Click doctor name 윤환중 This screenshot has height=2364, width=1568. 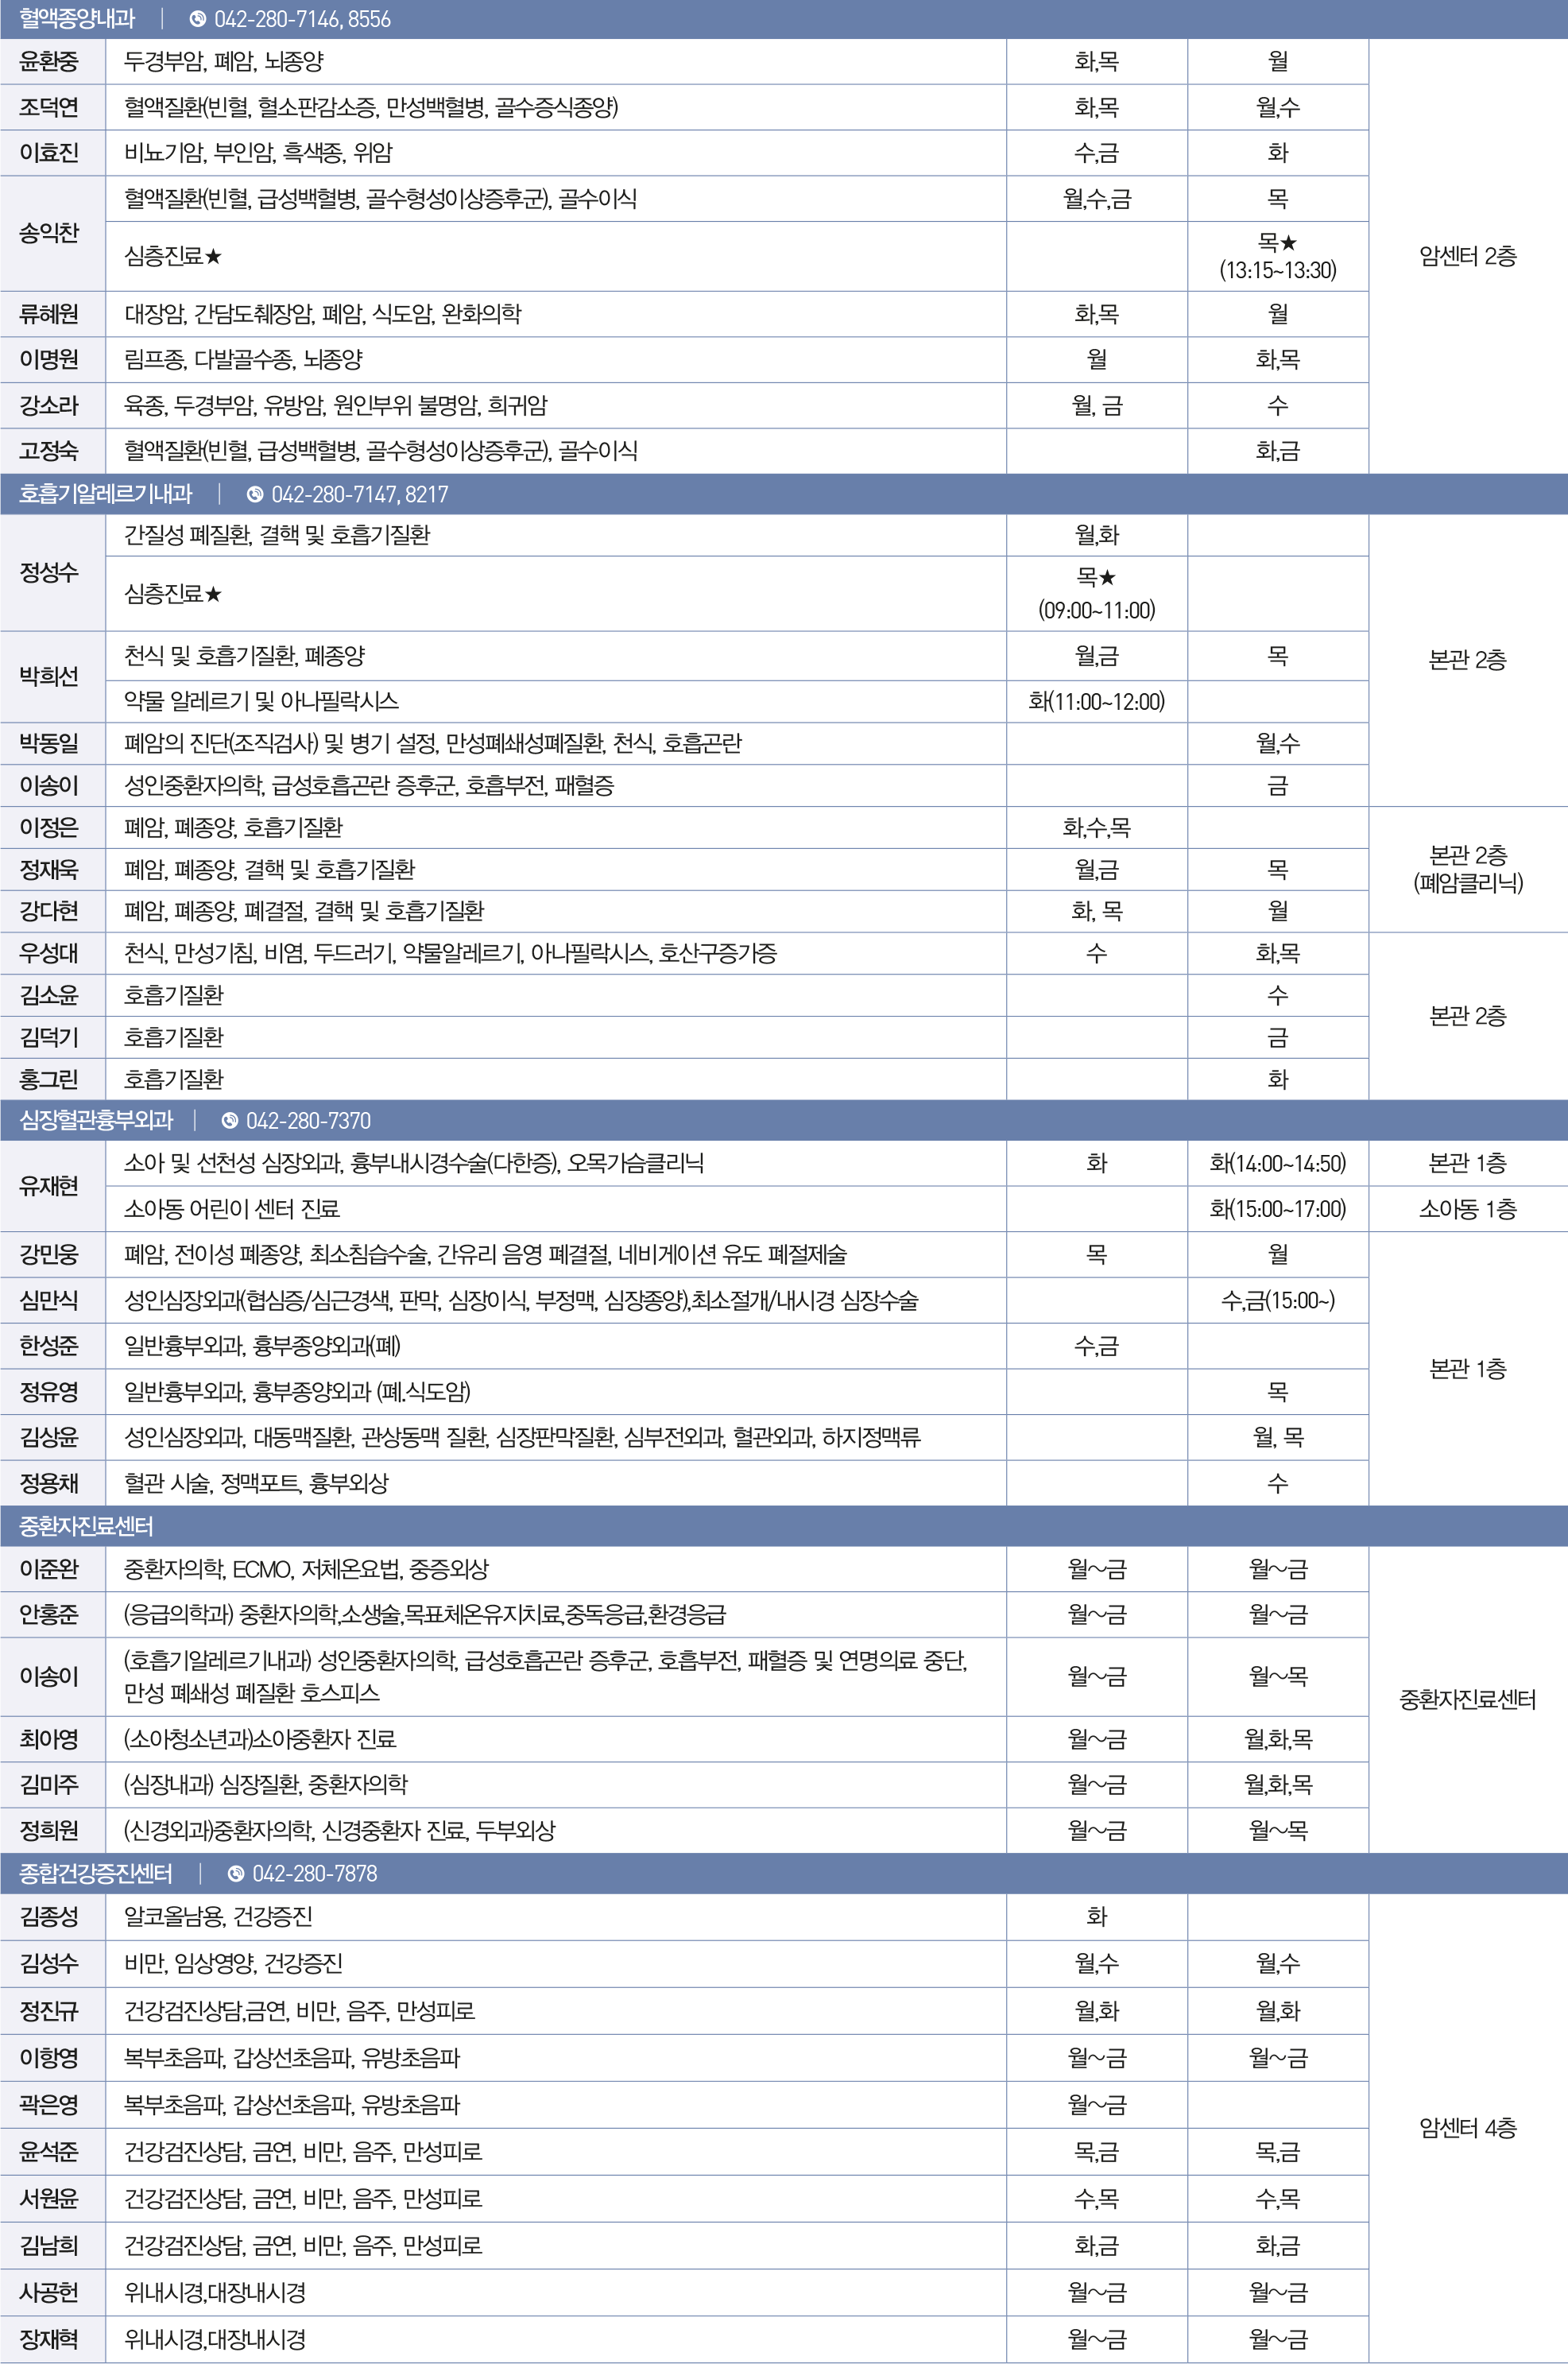(49, 62)
